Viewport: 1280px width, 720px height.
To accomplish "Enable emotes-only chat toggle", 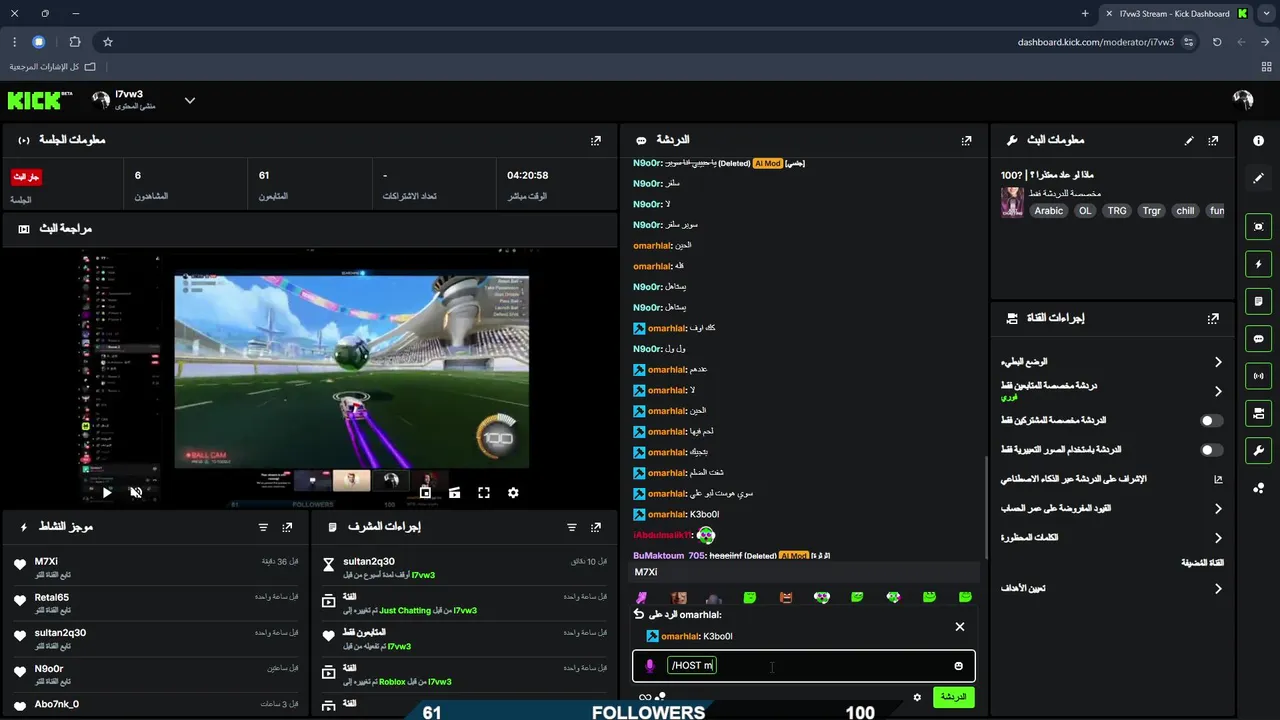I will pos(1211,450).
